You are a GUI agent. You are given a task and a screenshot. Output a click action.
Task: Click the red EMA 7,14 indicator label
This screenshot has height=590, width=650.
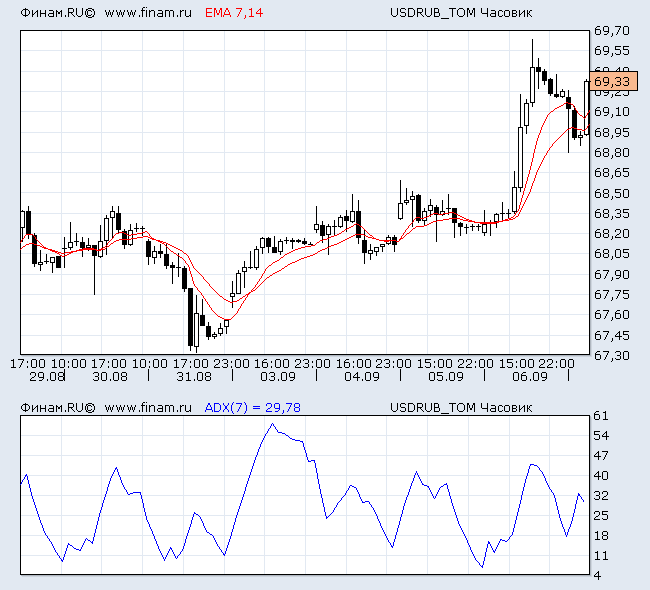[233, 14]
